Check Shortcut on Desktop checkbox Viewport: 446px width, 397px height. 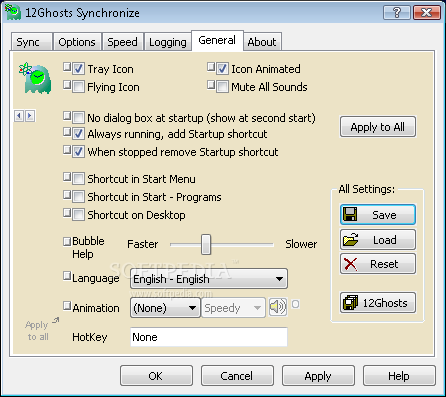tap(78, 215)
